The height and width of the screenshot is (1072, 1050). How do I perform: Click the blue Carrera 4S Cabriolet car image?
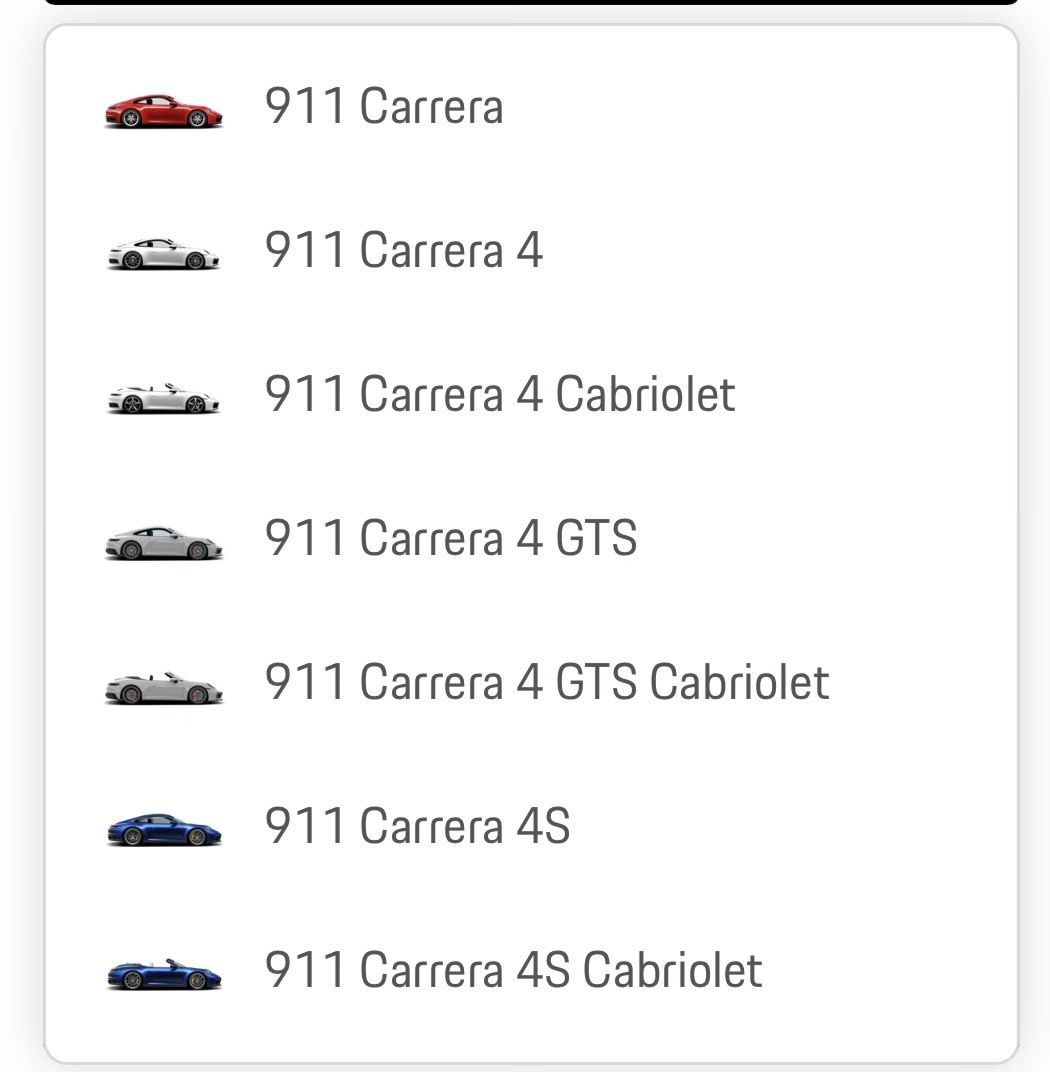[x=163, y=974]
